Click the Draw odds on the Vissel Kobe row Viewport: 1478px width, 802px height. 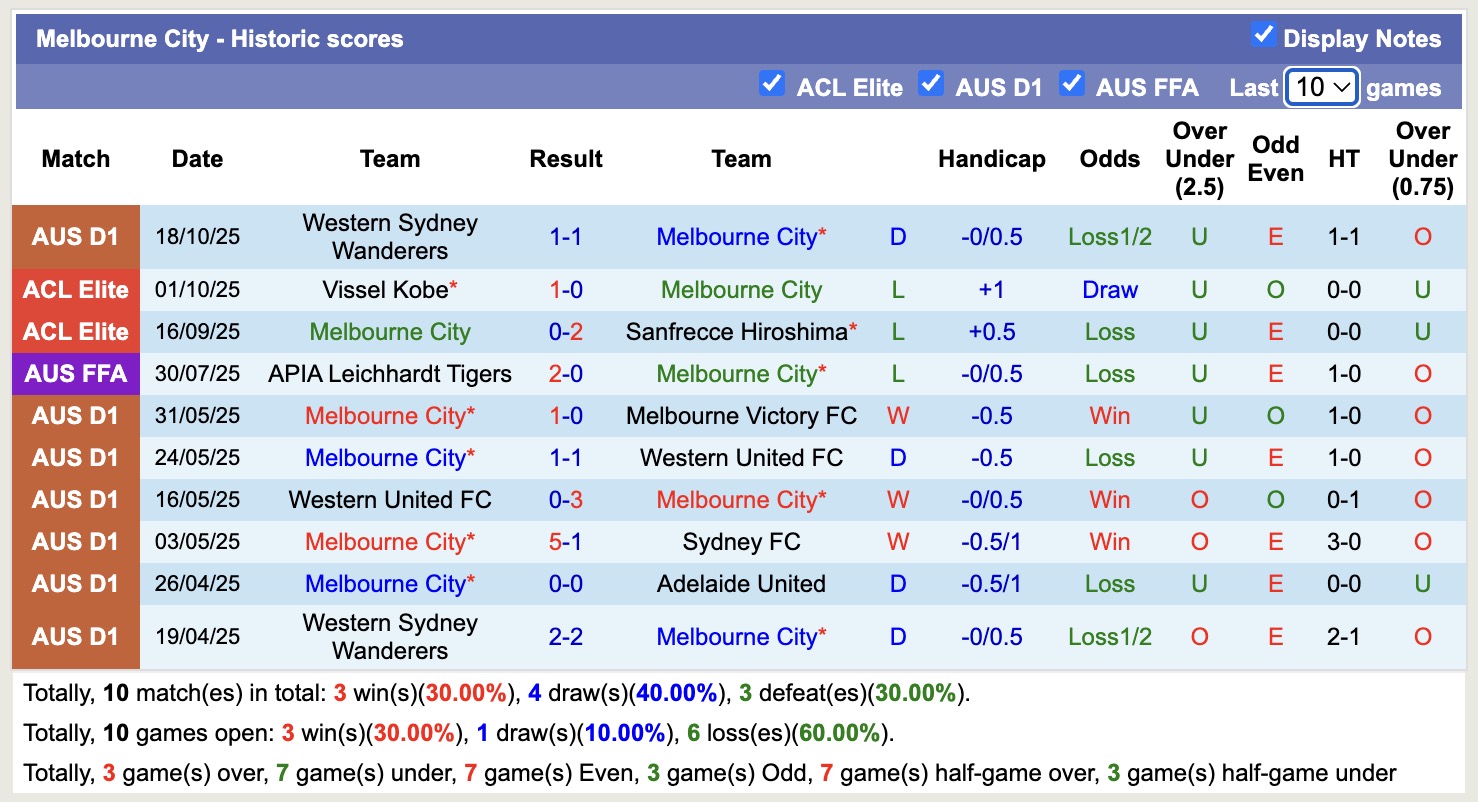[x=1109, y=290]
